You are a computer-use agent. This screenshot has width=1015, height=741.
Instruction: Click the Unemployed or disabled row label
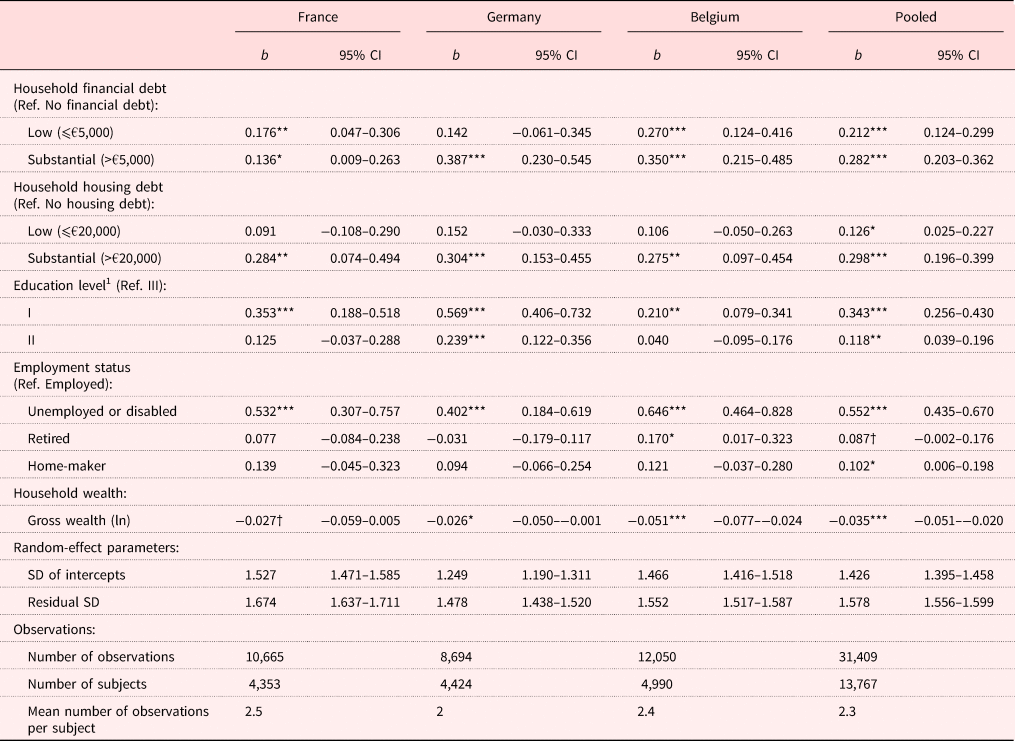(x=102, y=411)
